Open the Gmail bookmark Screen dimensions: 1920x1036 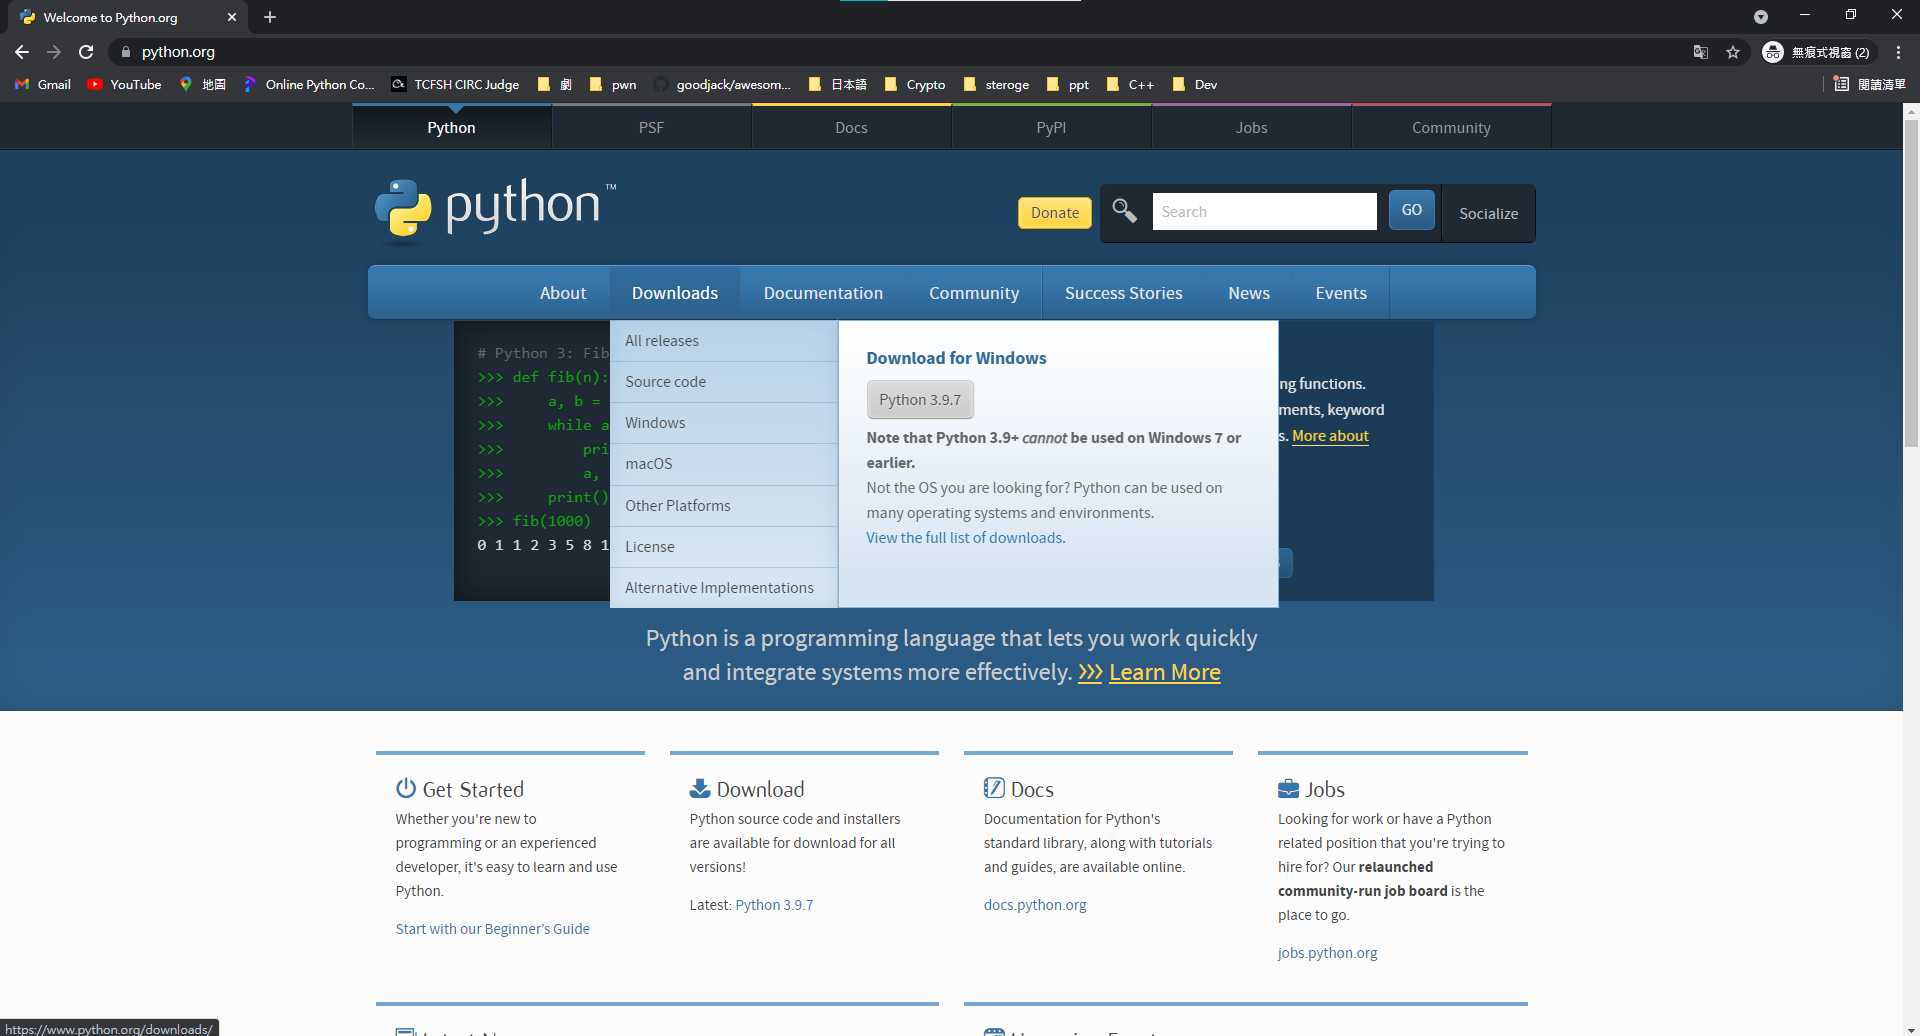[x=43, y=85]
